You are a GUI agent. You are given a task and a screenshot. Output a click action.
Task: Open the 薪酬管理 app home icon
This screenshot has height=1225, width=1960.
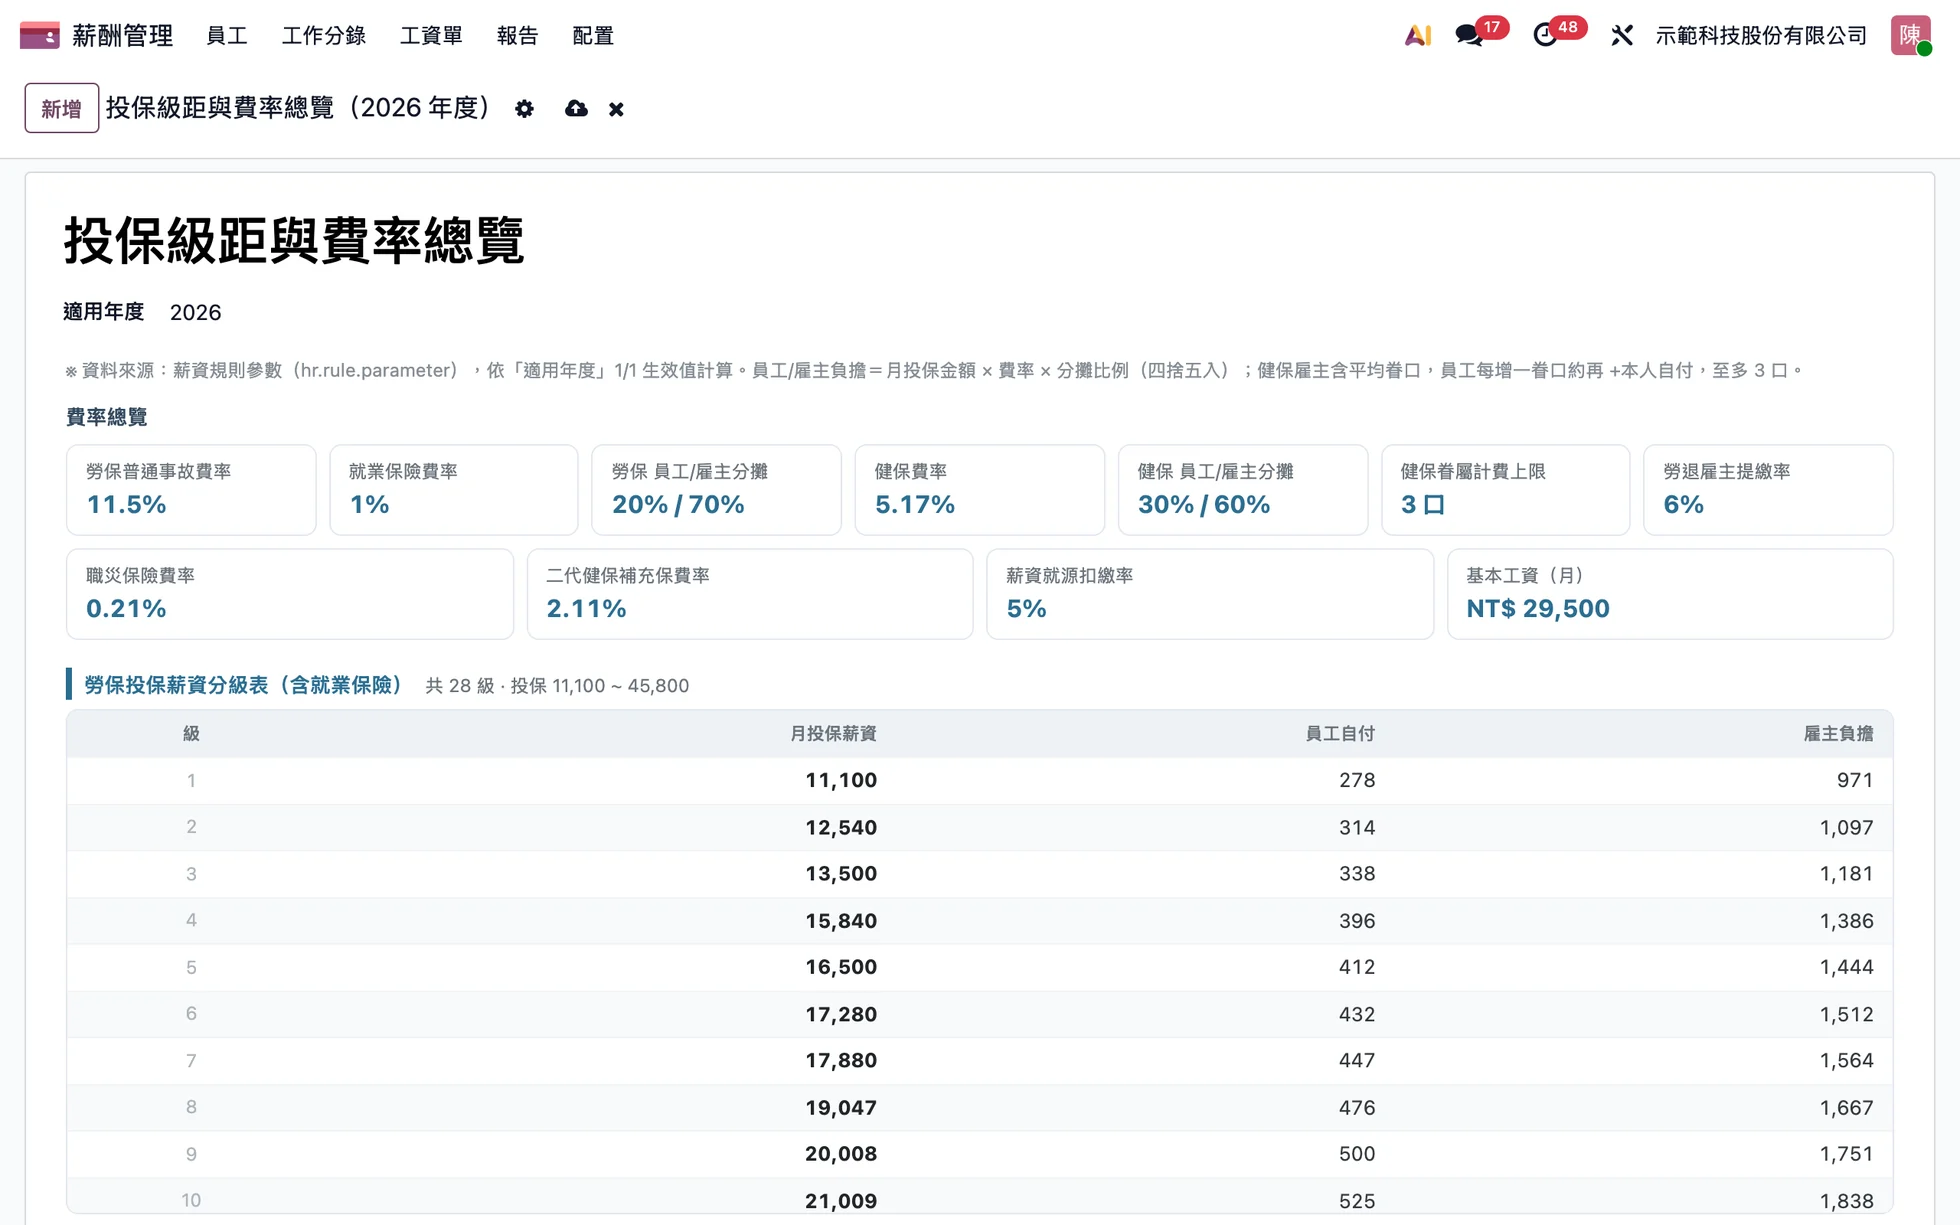(39, 36)
